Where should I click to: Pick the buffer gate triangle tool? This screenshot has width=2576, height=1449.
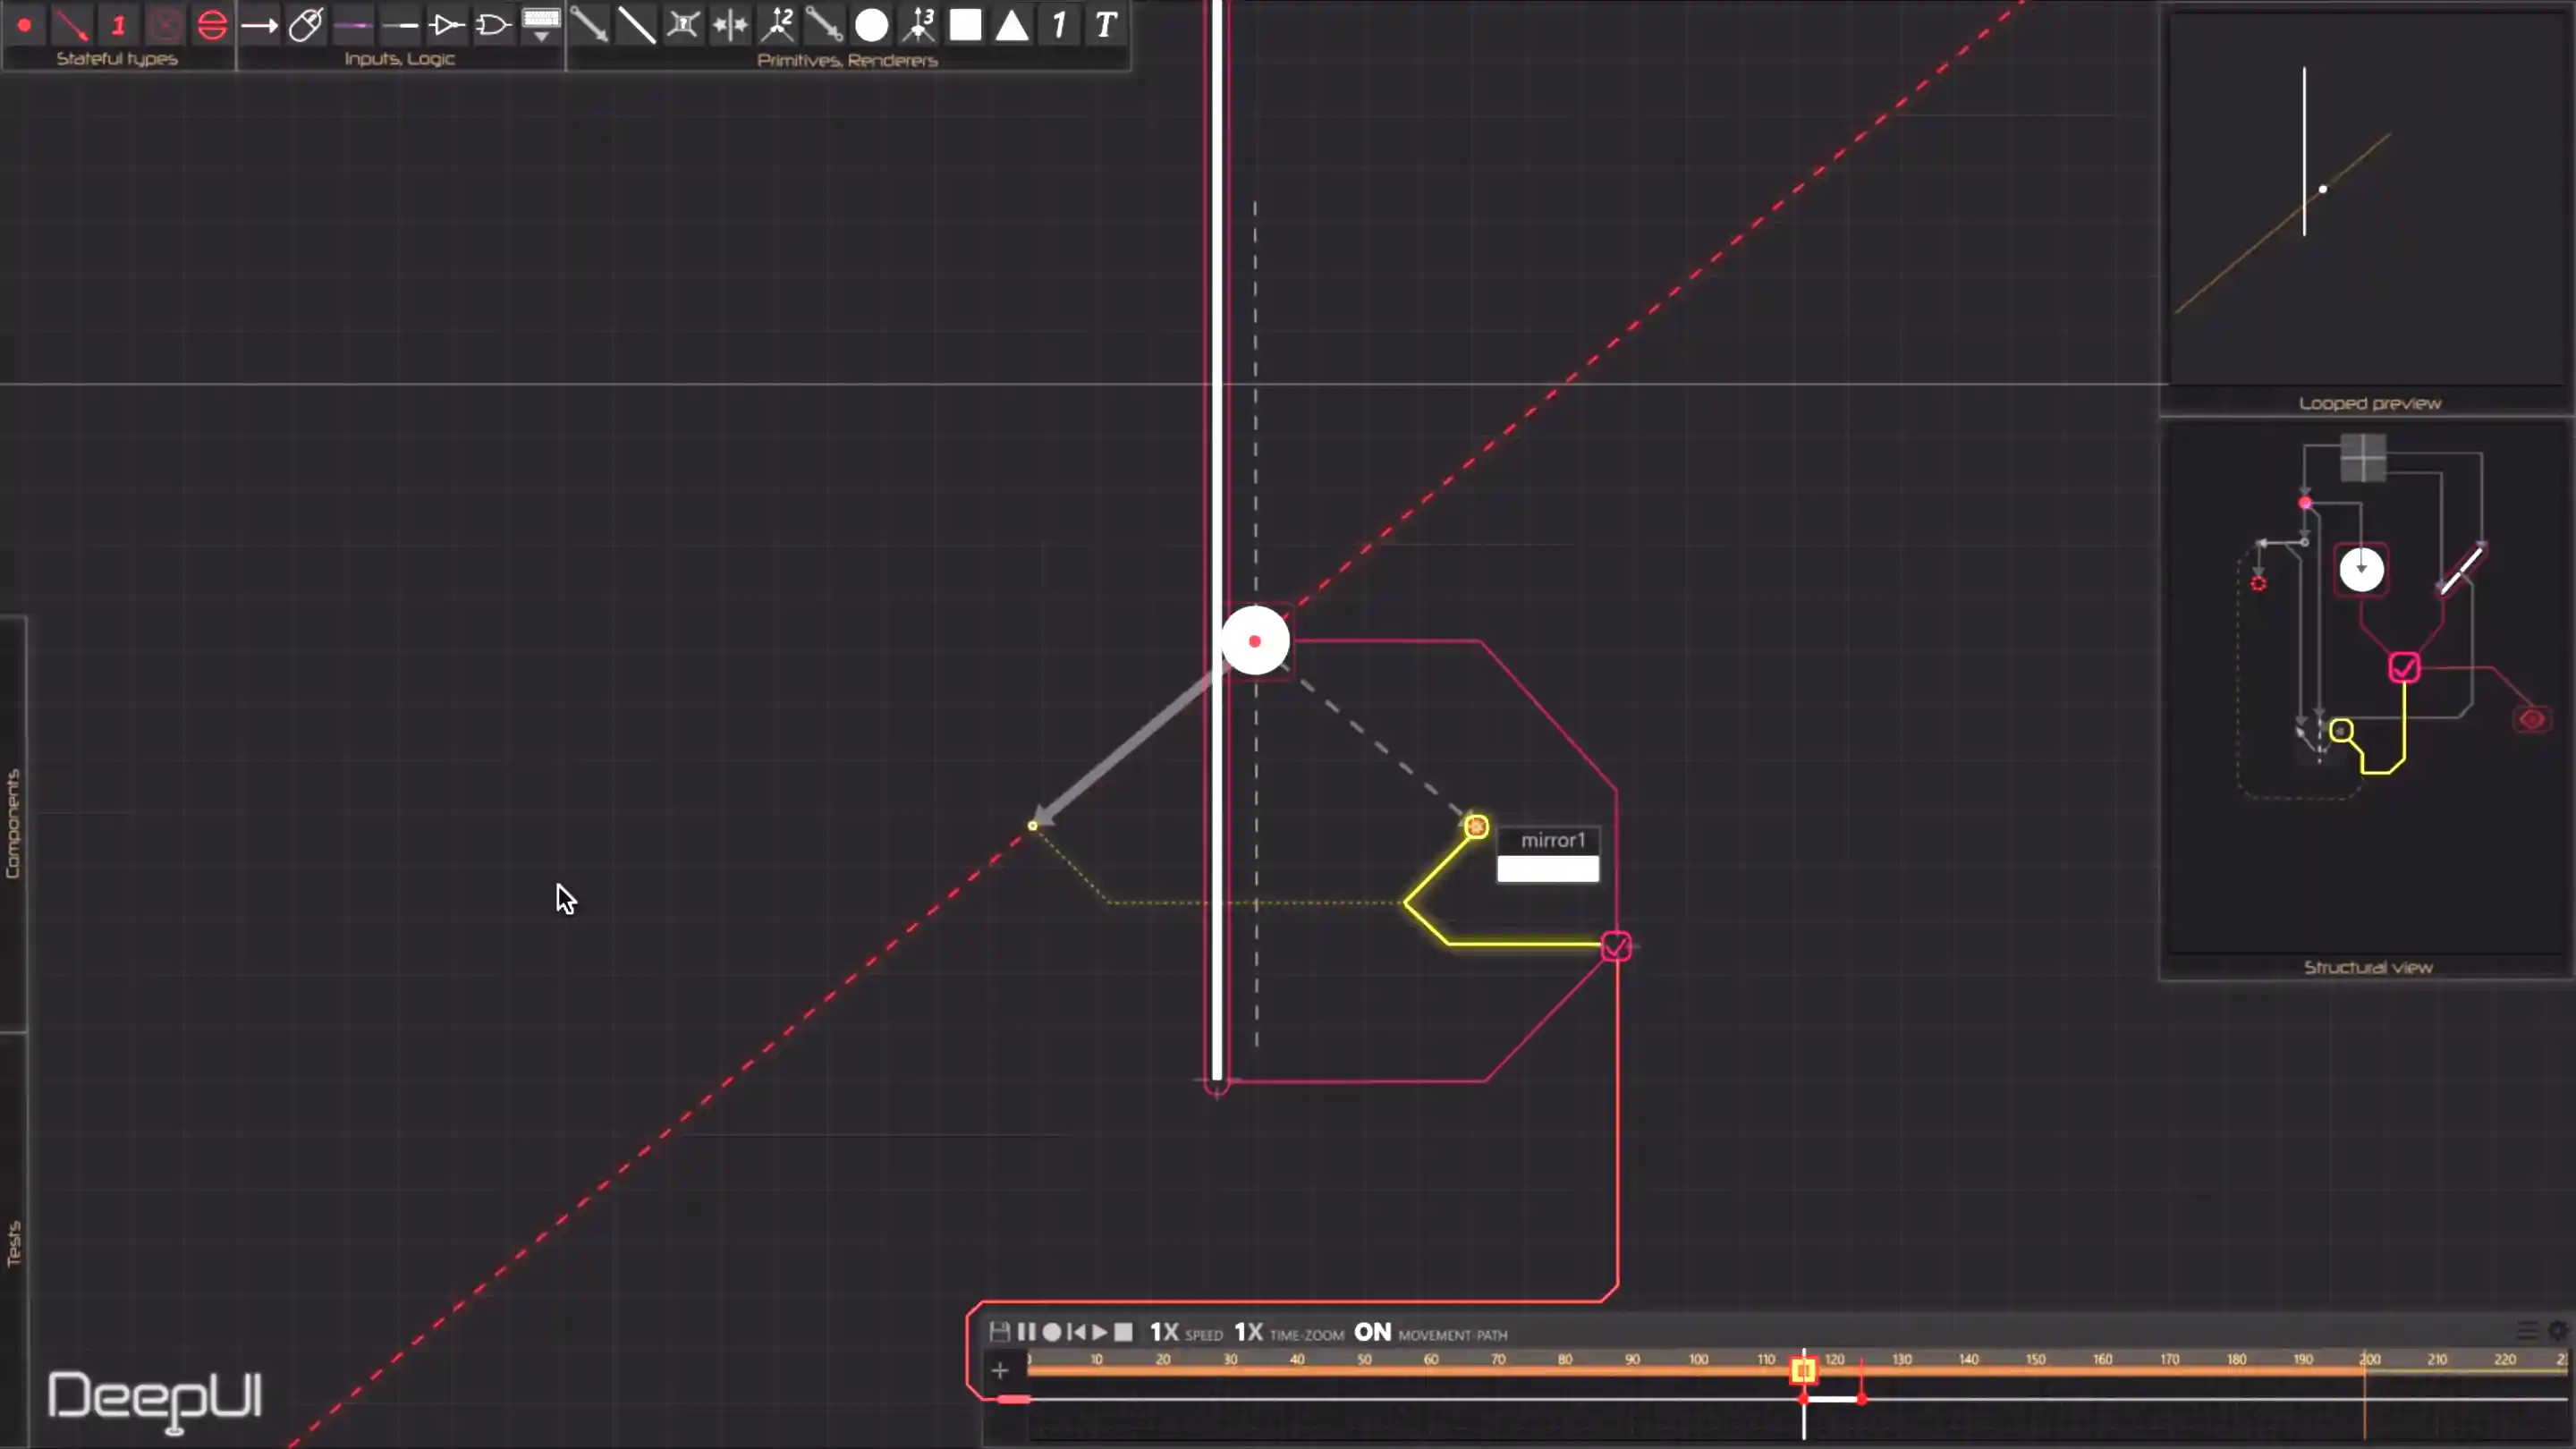(x=446, y=25)
